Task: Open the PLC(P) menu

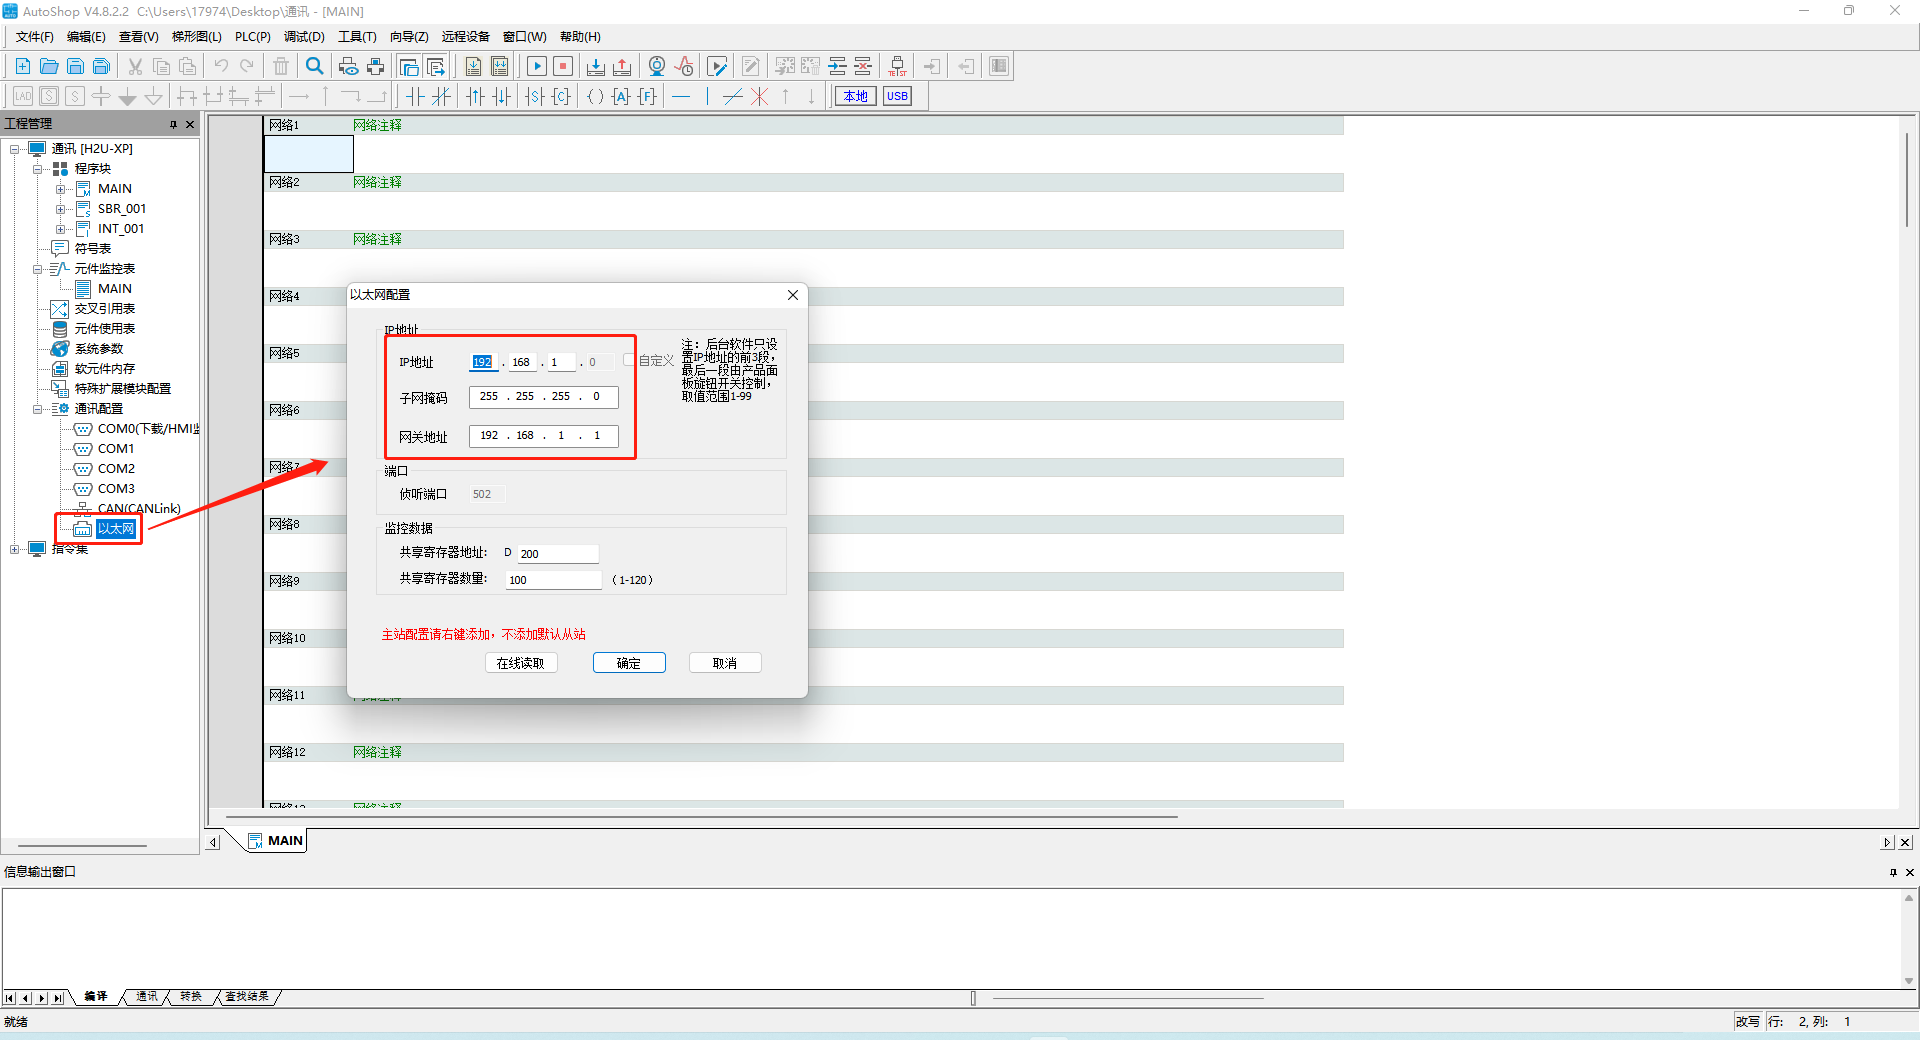Action: [252, 37]
